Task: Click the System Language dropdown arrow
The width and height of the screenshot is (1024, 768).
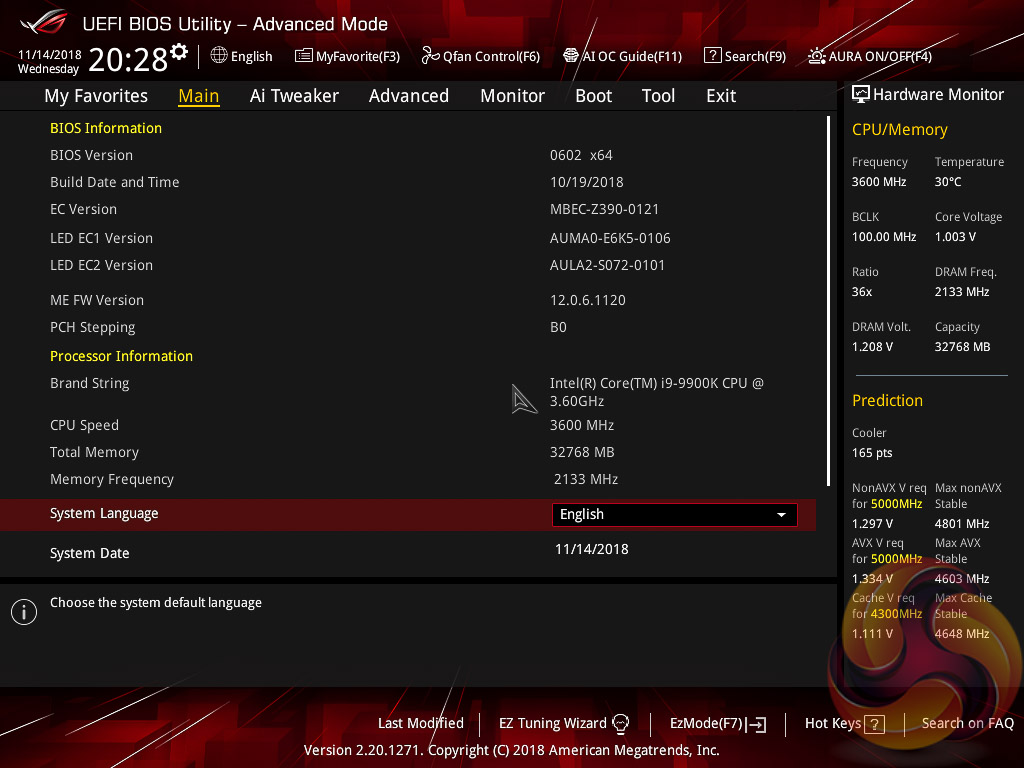Action: (x=781, y=515)
